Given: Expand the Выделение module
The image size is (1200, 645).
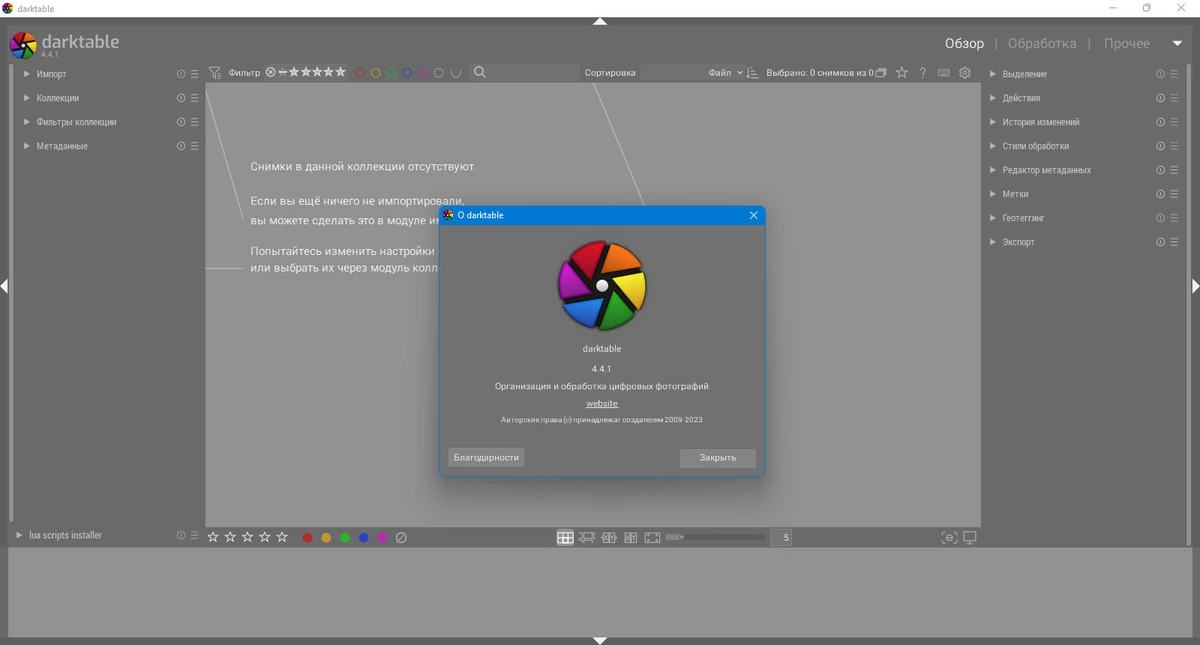Looking at the screenshot, I should coord(993,74).
